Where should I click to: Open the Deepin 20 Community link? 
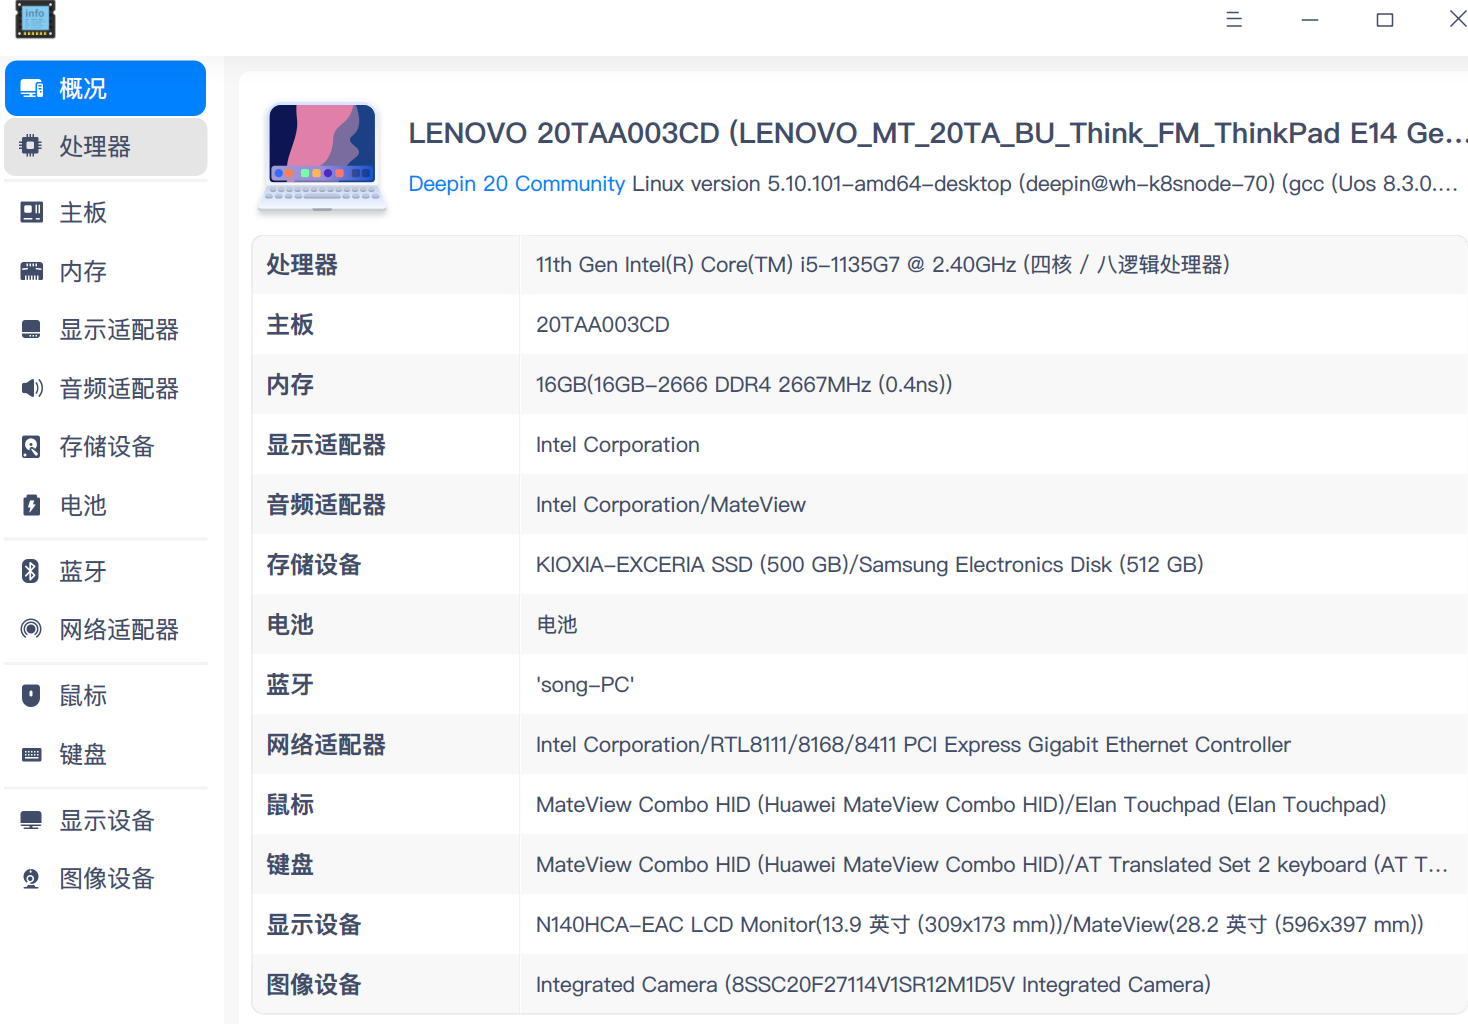(517, 184)
